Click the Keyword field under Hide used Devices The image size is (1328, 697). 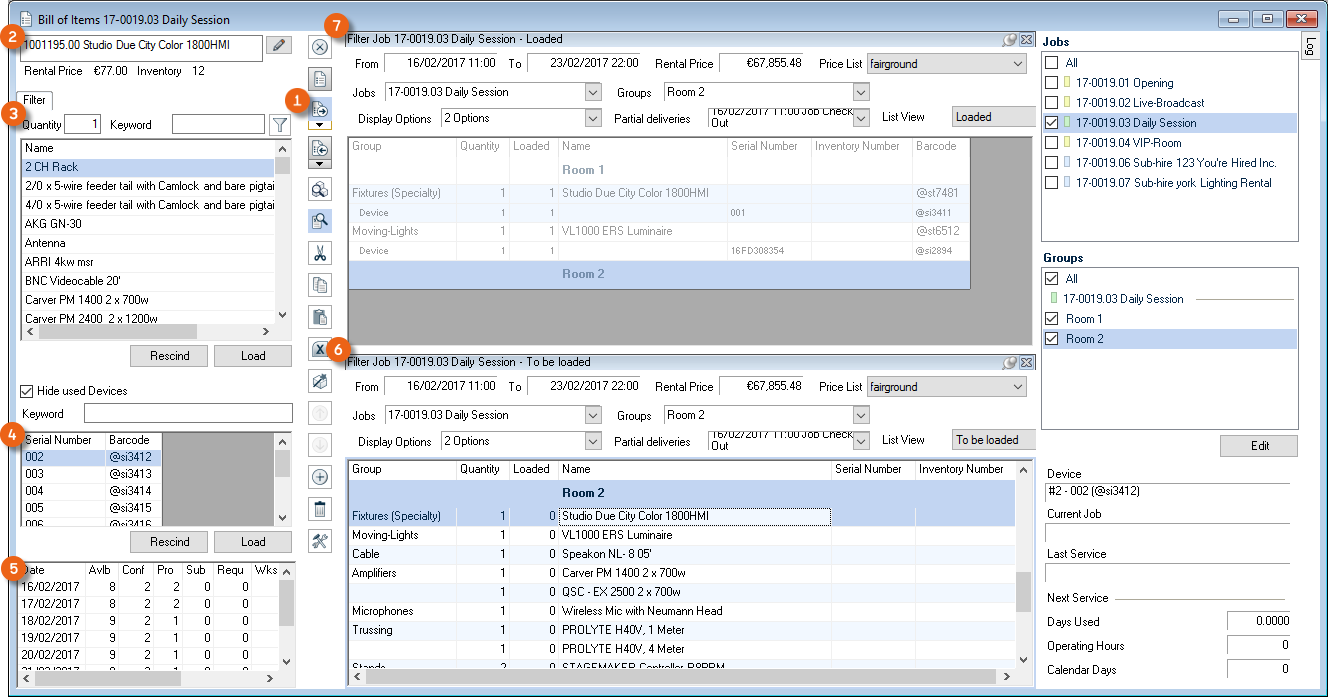click(x=188, y=414)
